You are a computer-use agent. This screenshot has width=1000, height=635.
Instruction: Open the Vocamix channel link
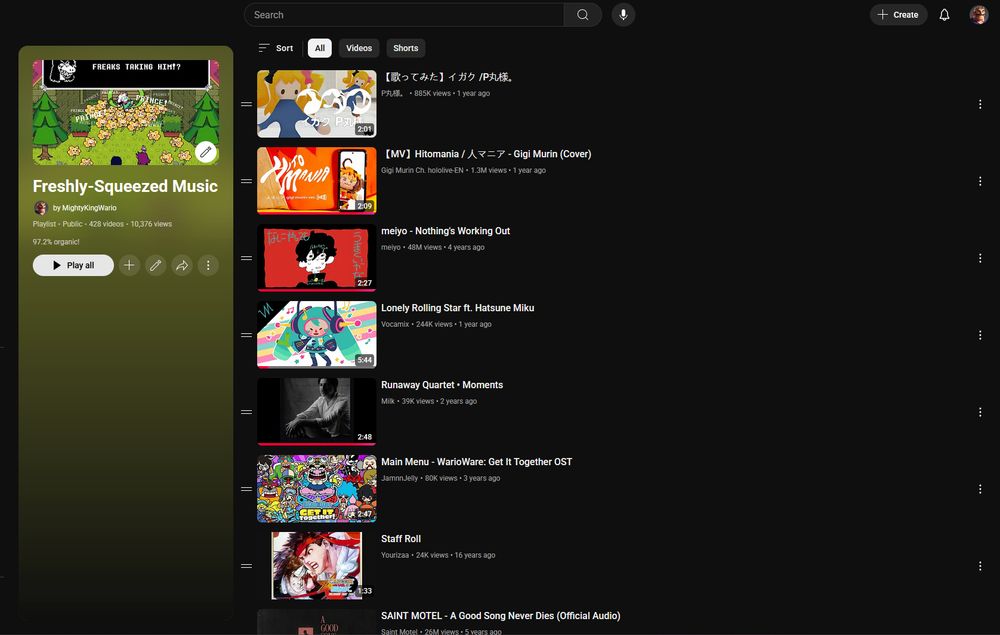(395, 325)
